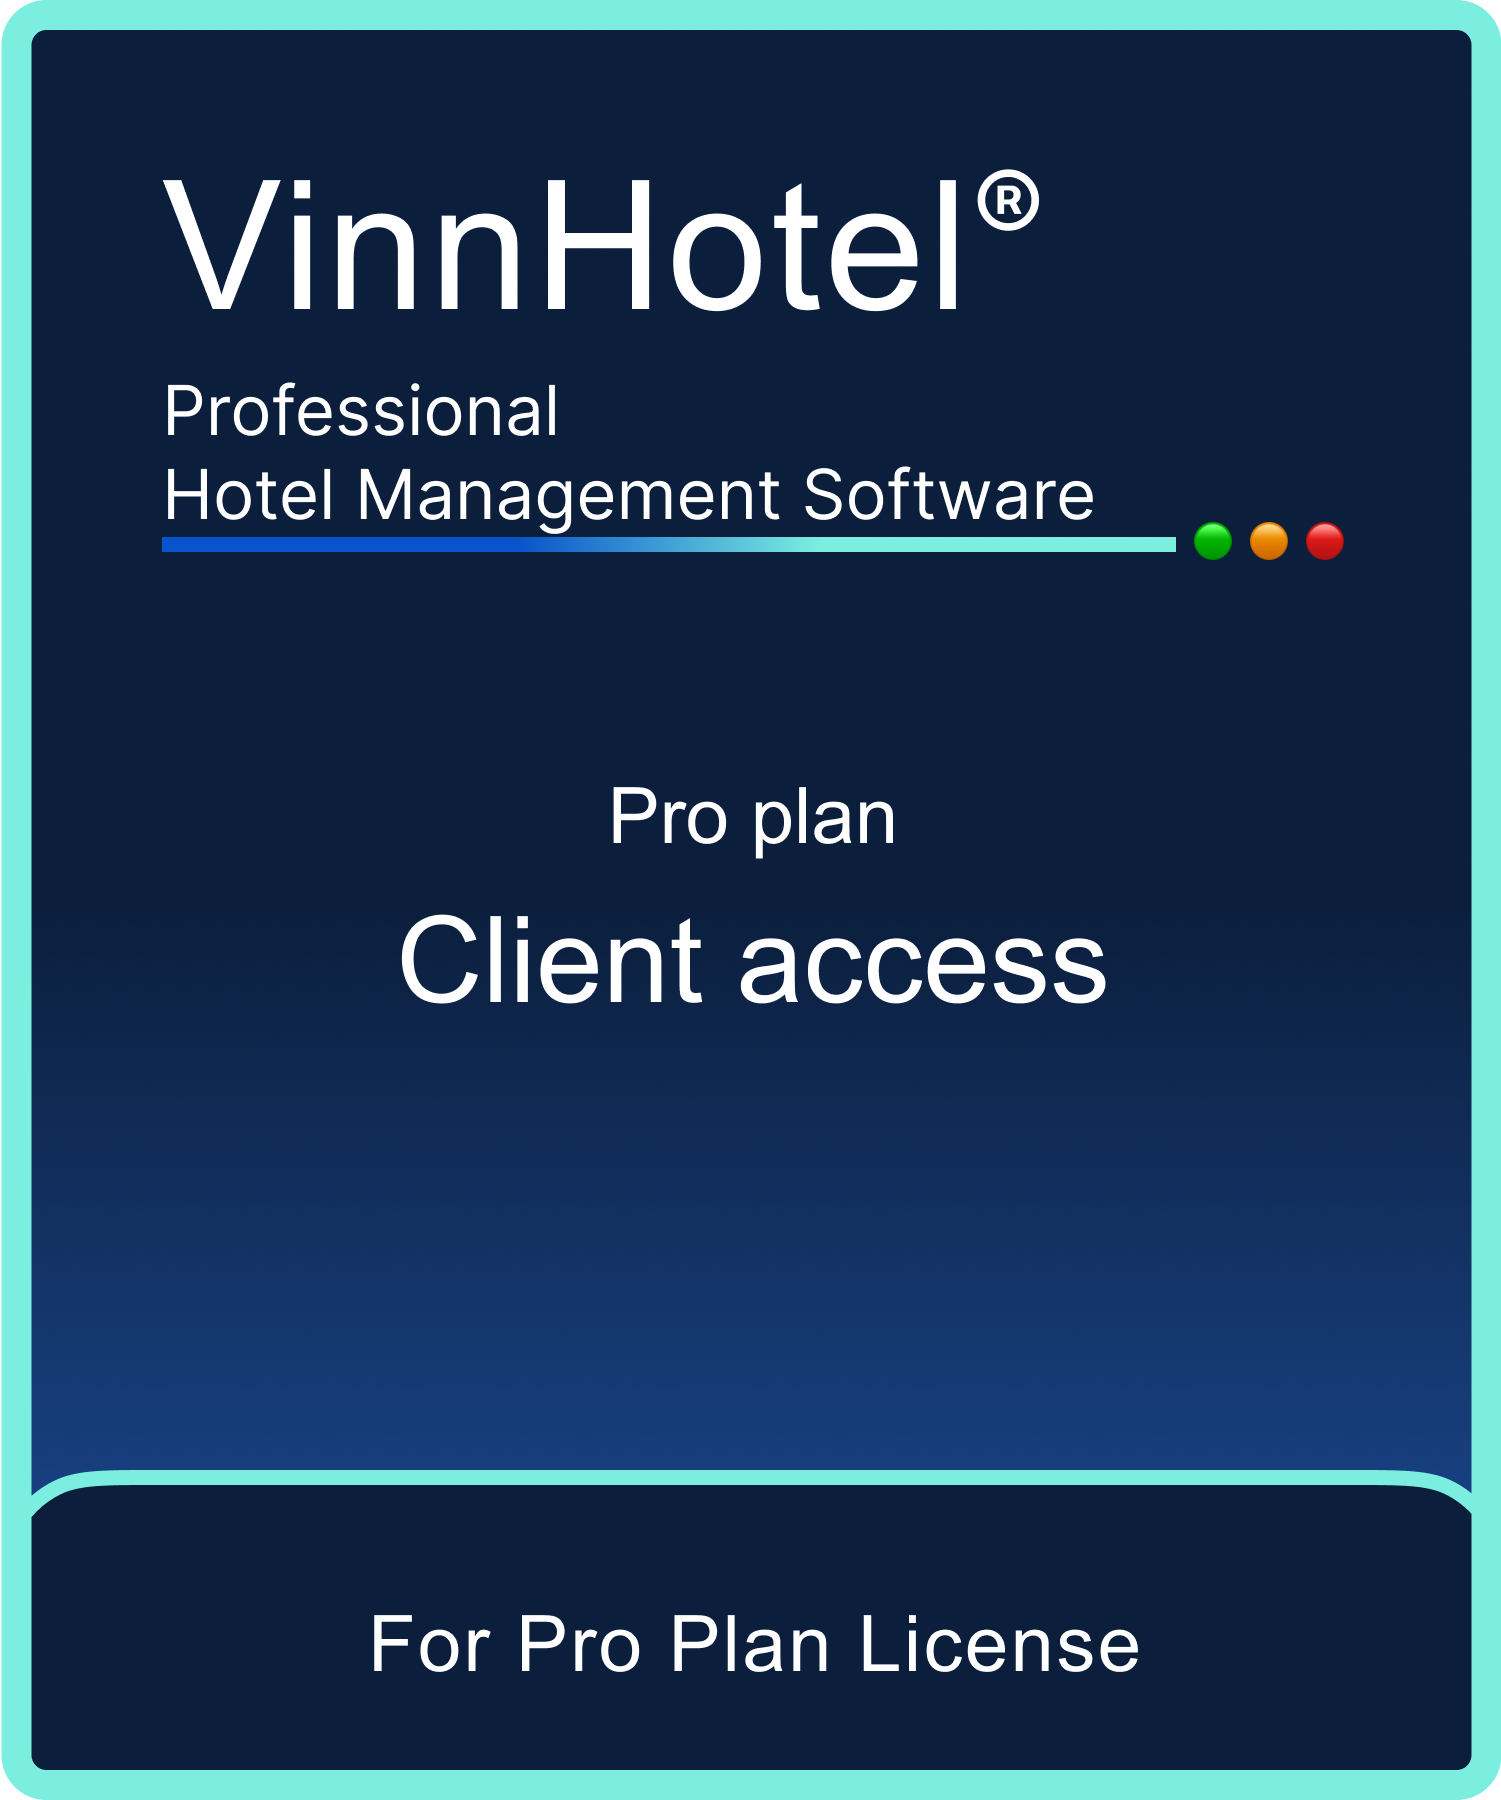
Task: Click the word Hotel in Hotel Management Software
Action: click(x=249, y=494)
